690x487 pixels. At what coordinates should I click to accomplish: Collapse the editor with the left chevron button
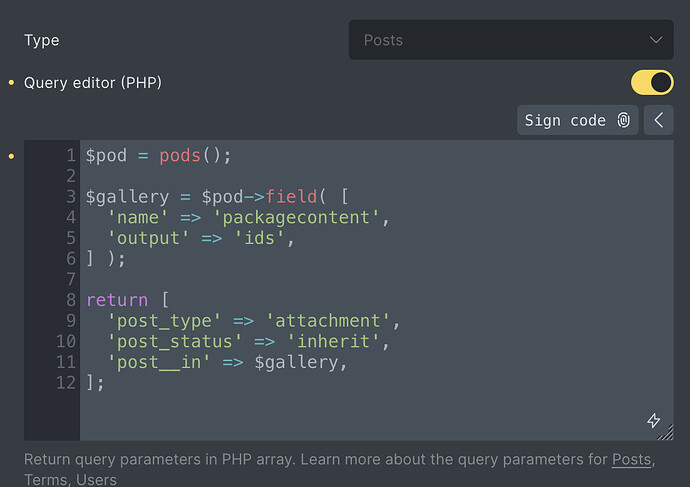point(658,120)
